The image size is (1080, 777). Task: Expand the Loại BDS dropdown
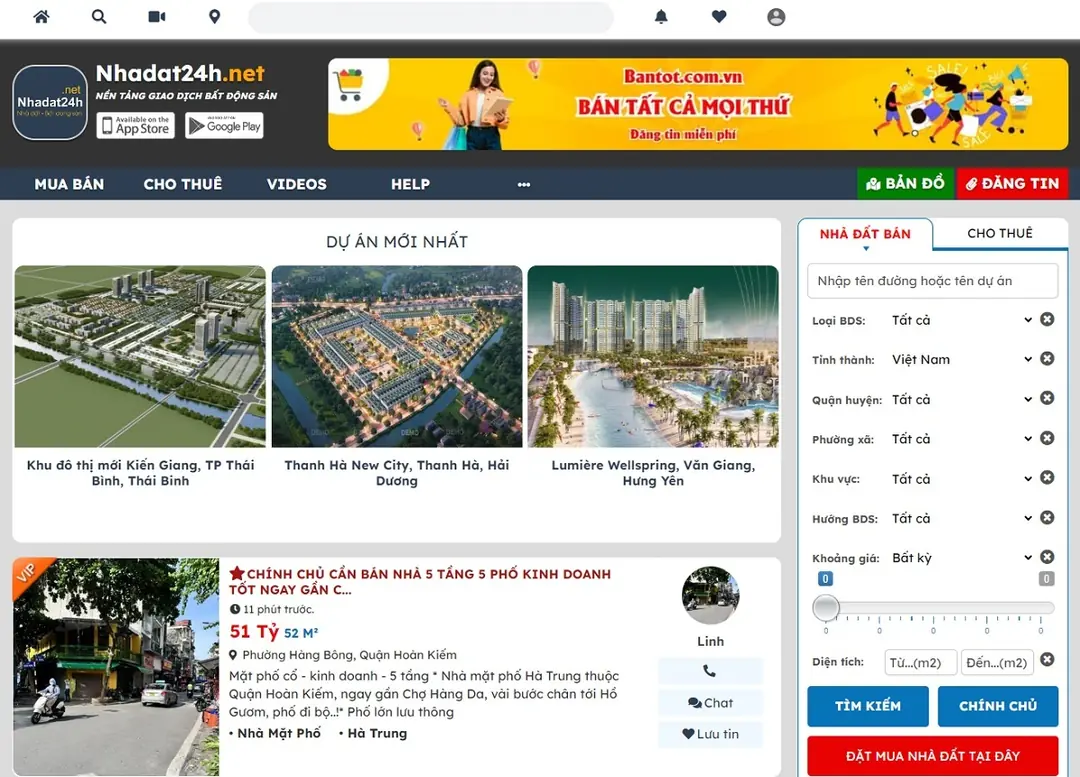click(1028, 319)
